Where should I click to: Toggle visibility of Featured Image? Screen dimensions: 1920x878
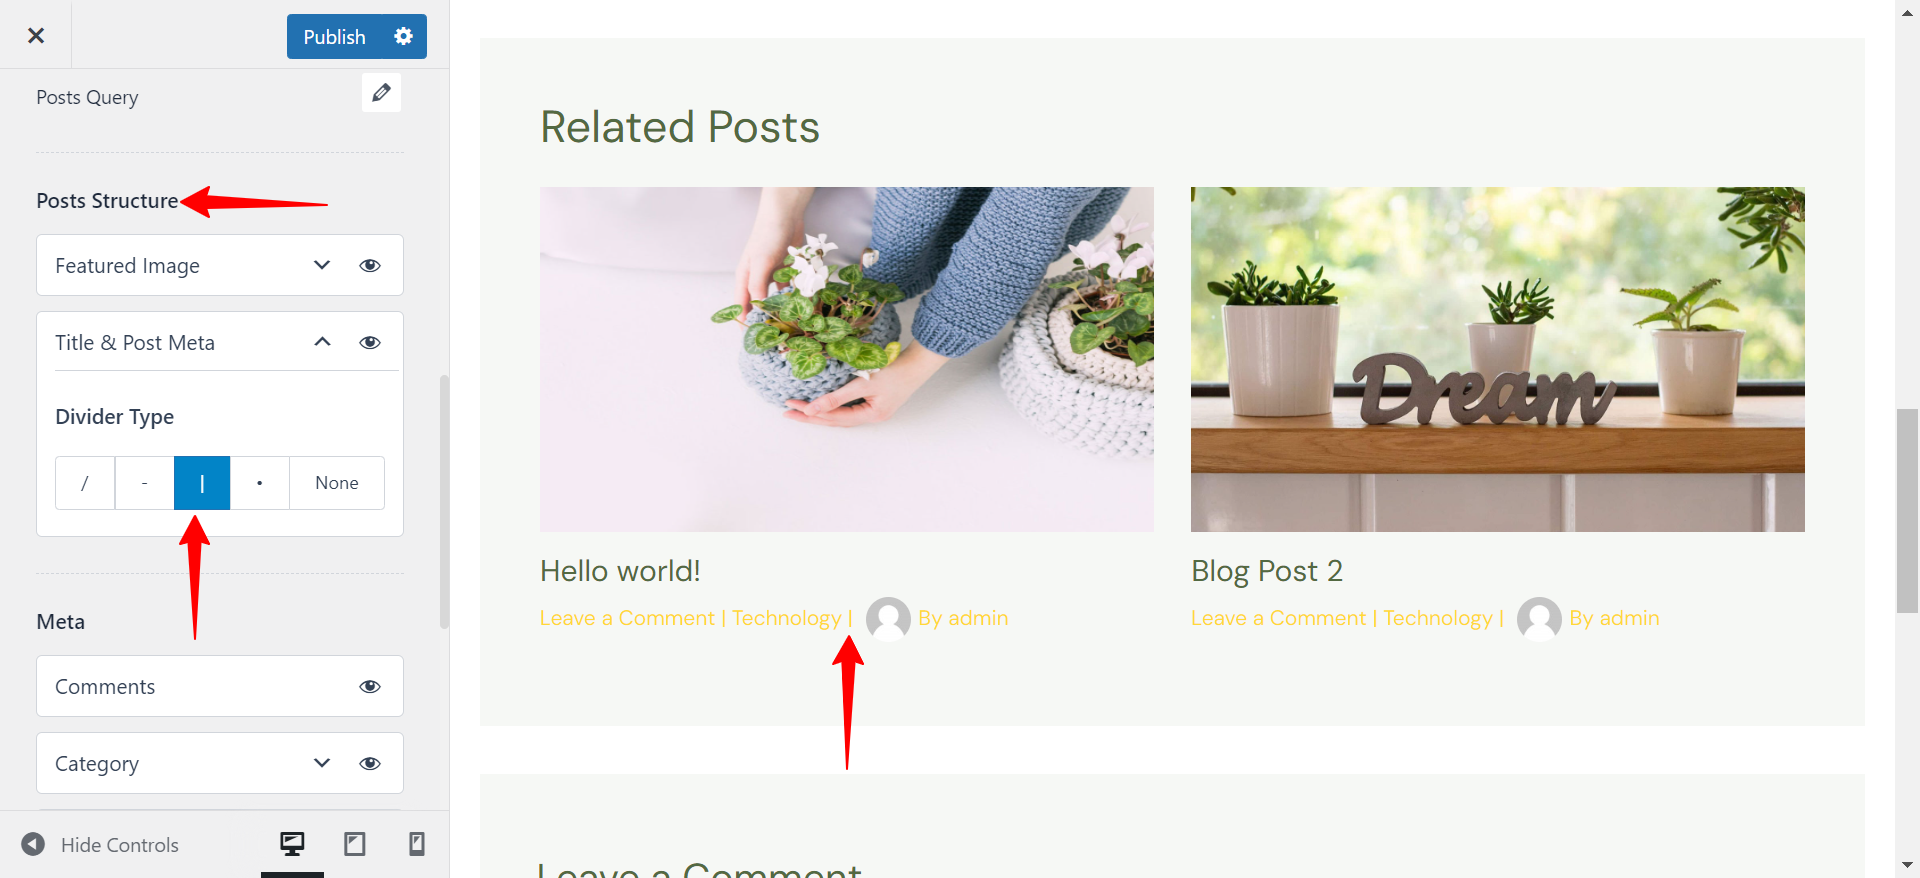370,265
